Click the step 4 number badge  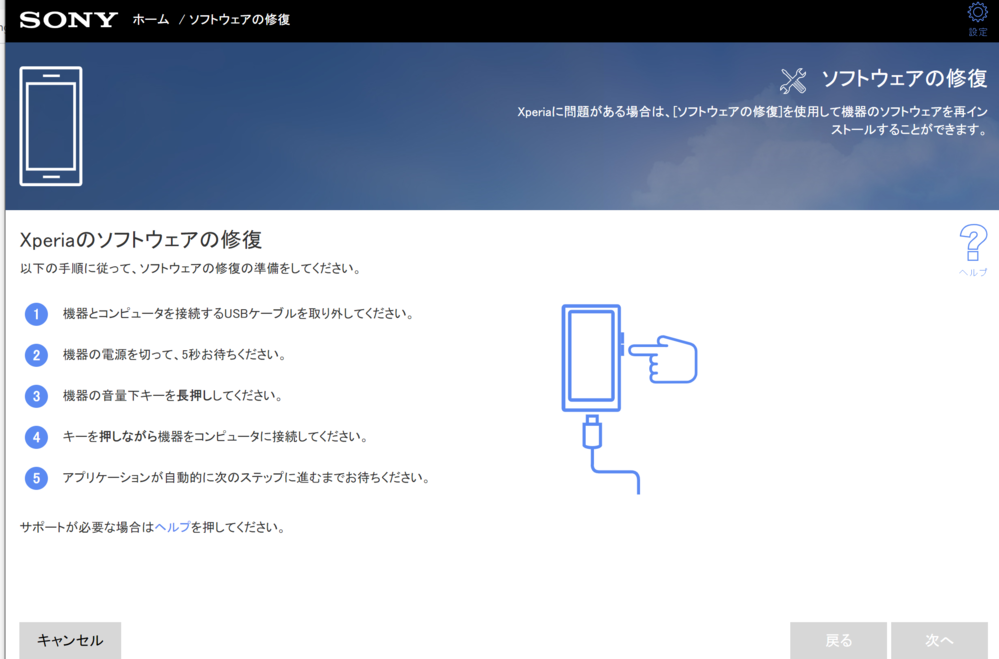coord(36,437)
